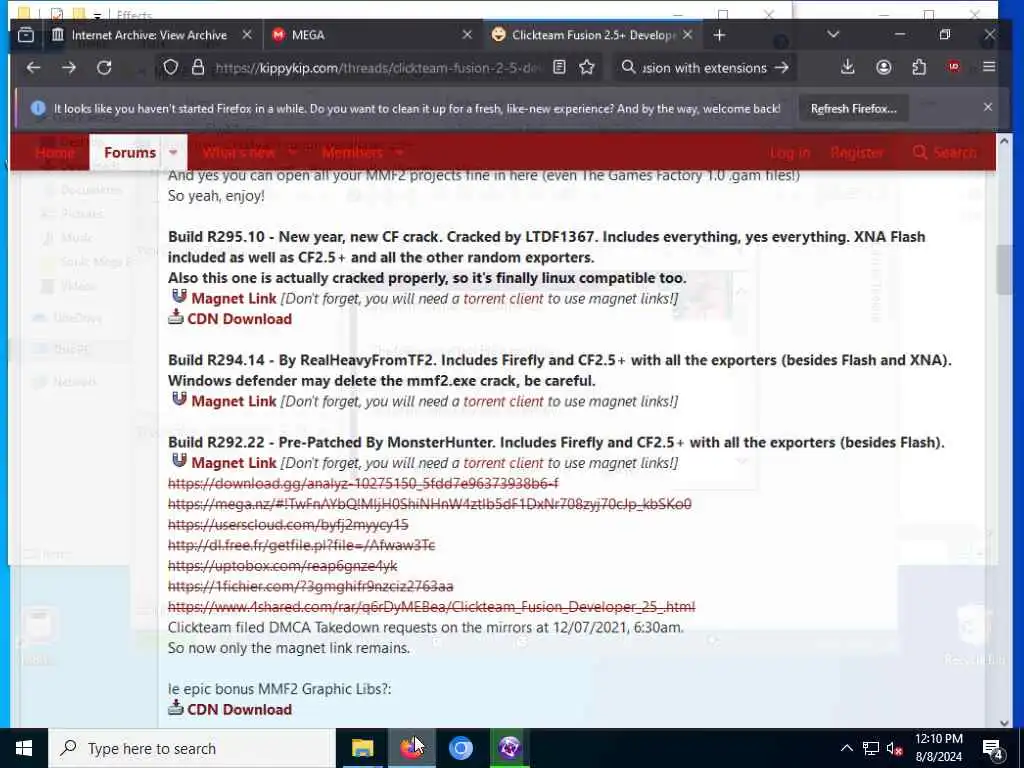Open Chrome from the taskbar
Image resolution: width=1024 pixels, height=768 pixels.
(460, 748)
